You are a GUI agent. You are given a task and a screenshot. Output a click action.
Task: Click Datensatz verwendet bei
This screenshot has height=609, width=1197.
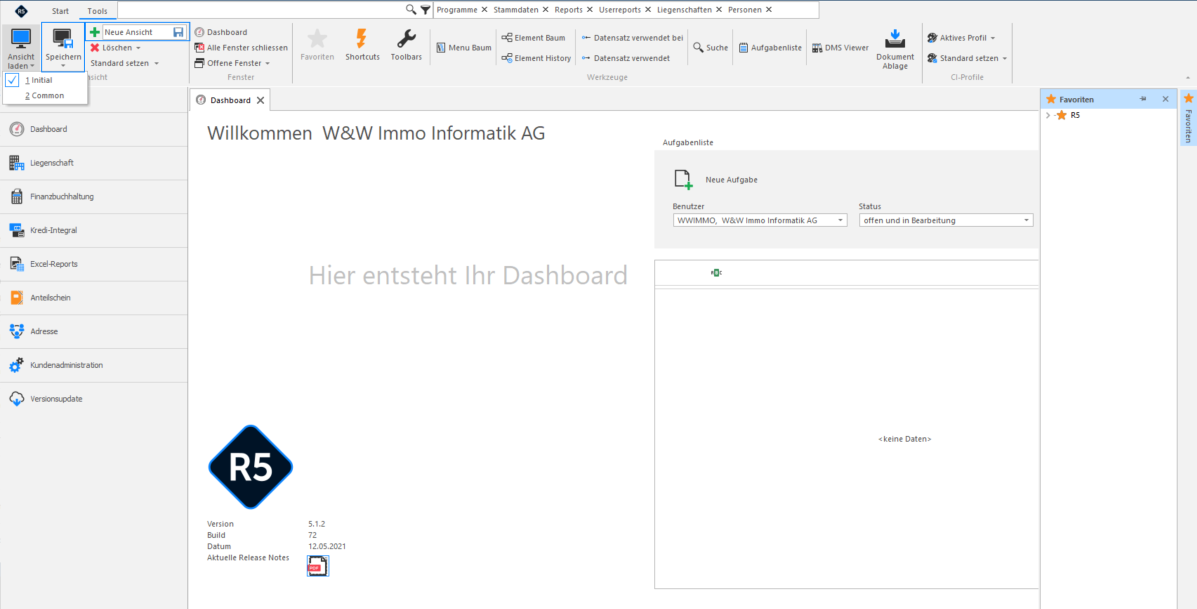632,37
